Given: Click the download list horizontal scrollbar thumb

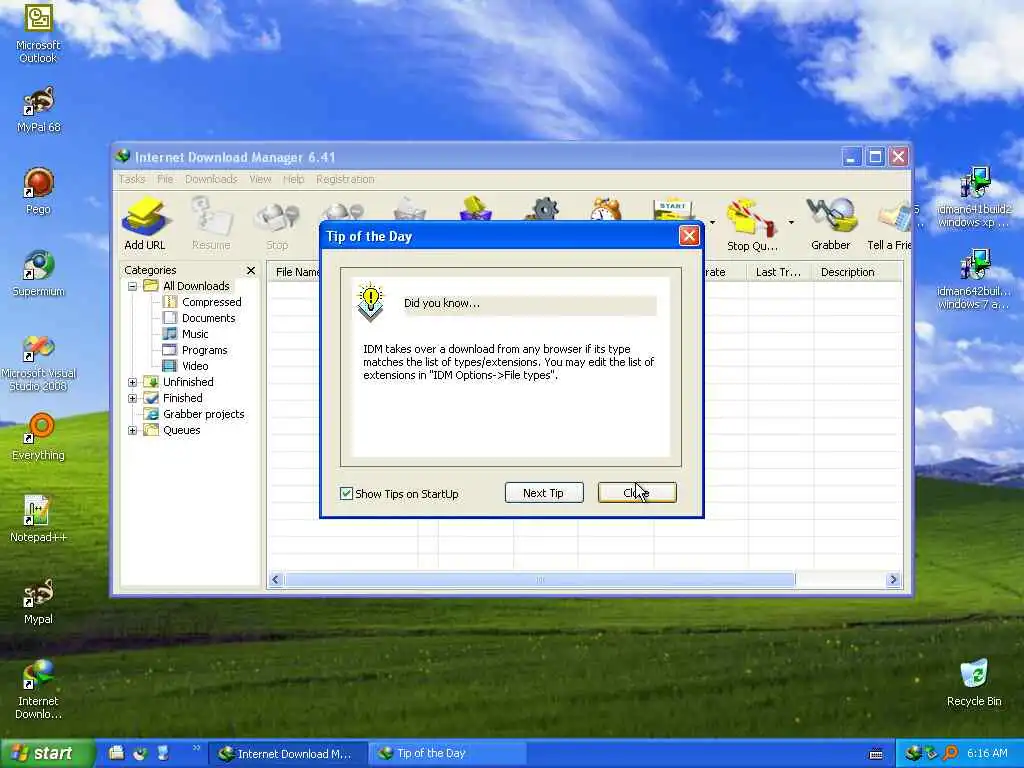Looking at the screenshot, I should point(539,579).
